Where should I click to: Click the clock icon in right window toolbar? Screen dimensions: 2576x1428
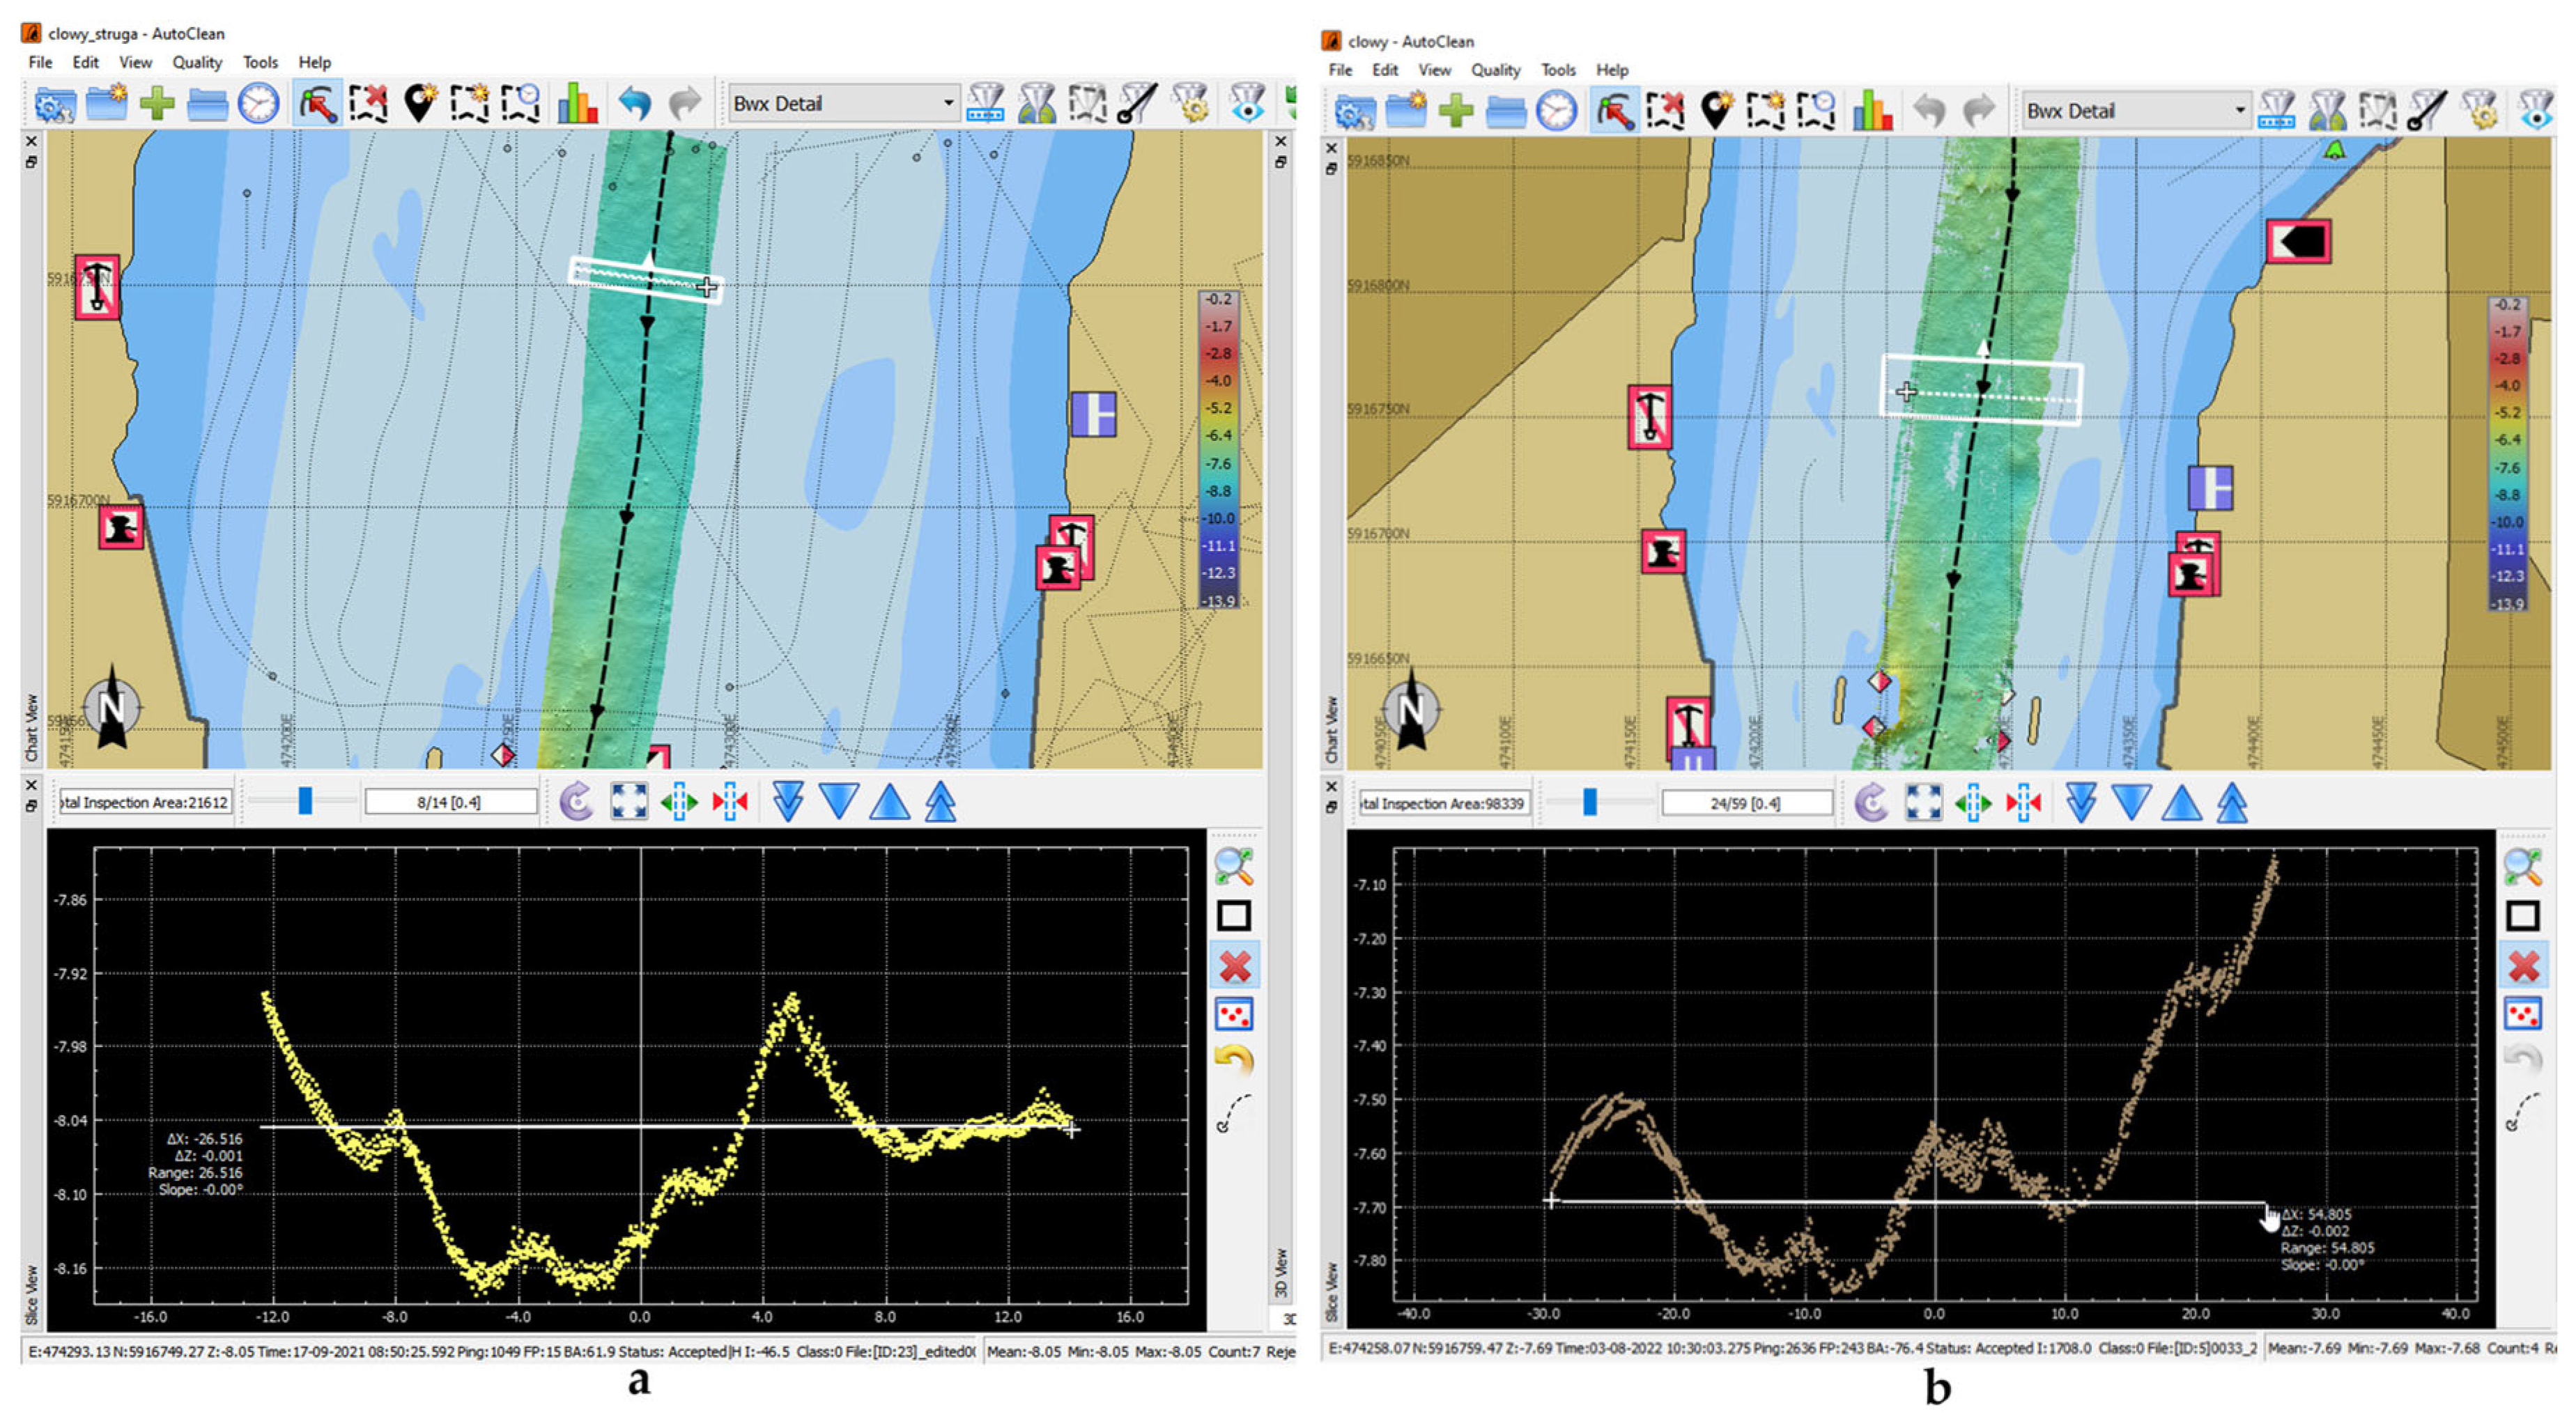[x=1556, y=111]
